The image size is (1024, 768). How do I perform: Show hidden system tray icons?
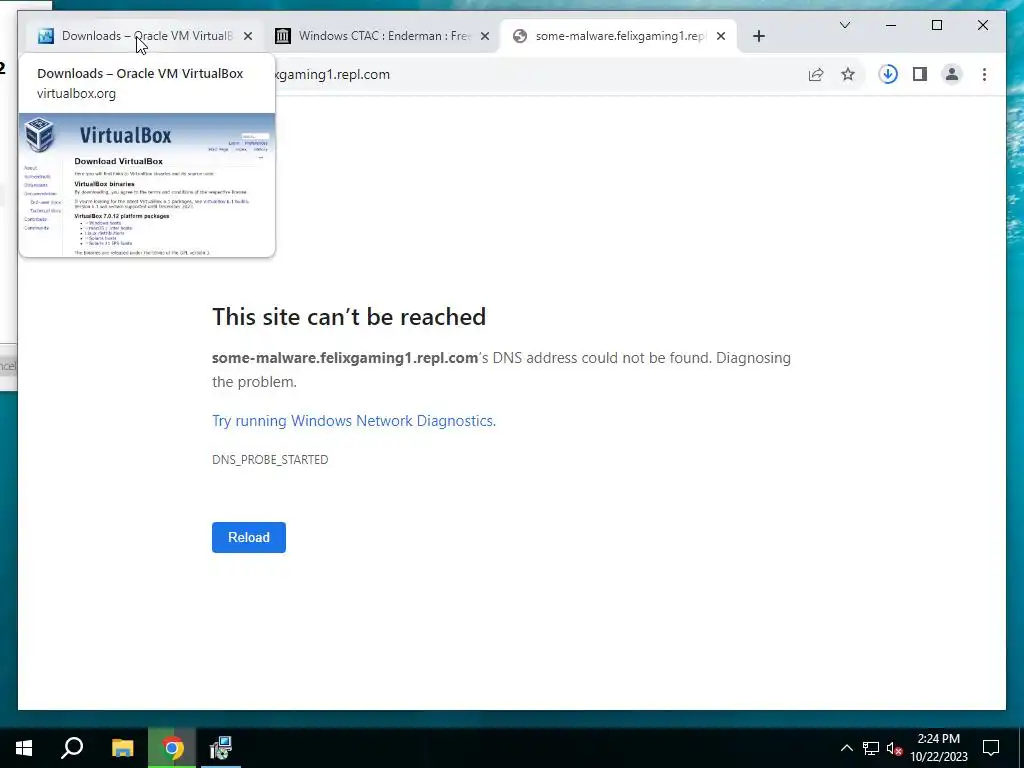846,748
